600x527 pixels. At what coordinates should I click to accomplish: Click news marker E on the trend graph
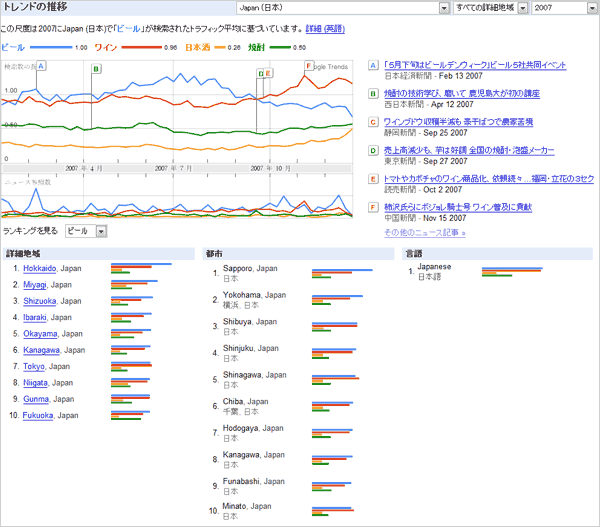[x=268, y=73]
